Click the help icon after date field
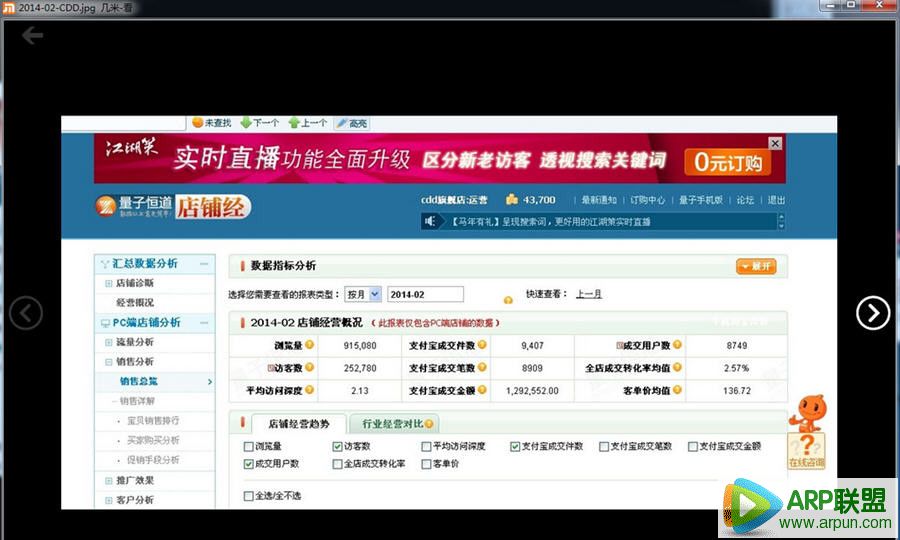This screenshot has width=900, height=540. 508,300
